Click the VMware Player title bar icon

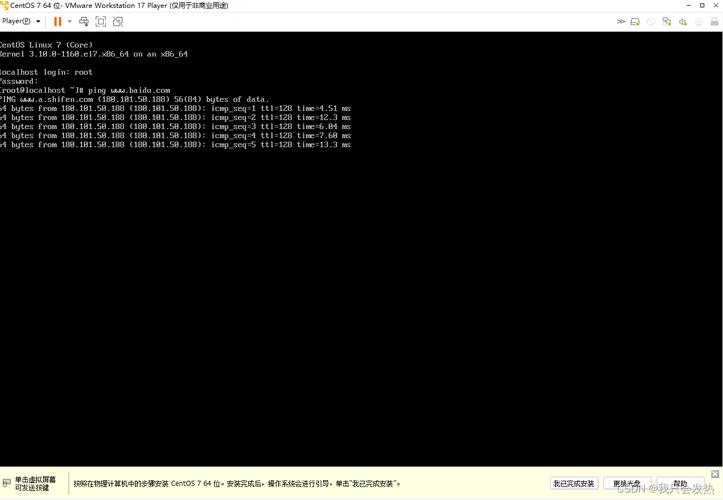pyautogui.click(x=5, y=6)
